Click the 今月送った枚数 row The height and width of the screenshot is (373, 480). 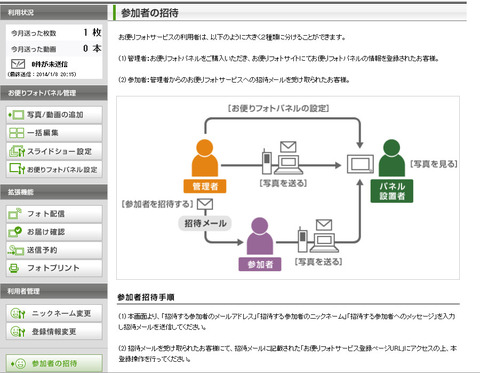click(x=54, y=33)
